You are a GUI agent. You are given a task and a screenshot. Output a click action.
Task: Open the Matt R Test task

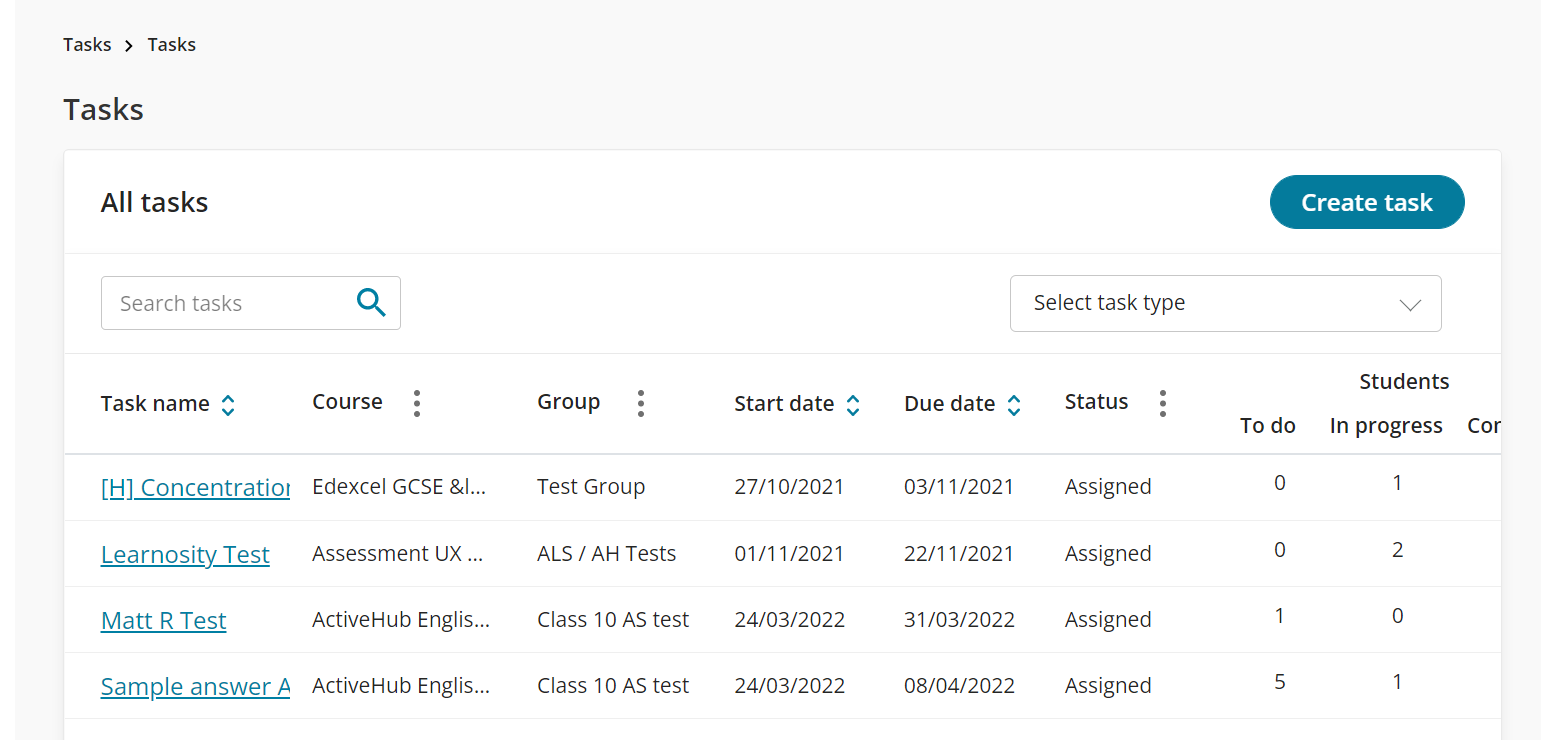pyautogui.click(x=163, y=620)
